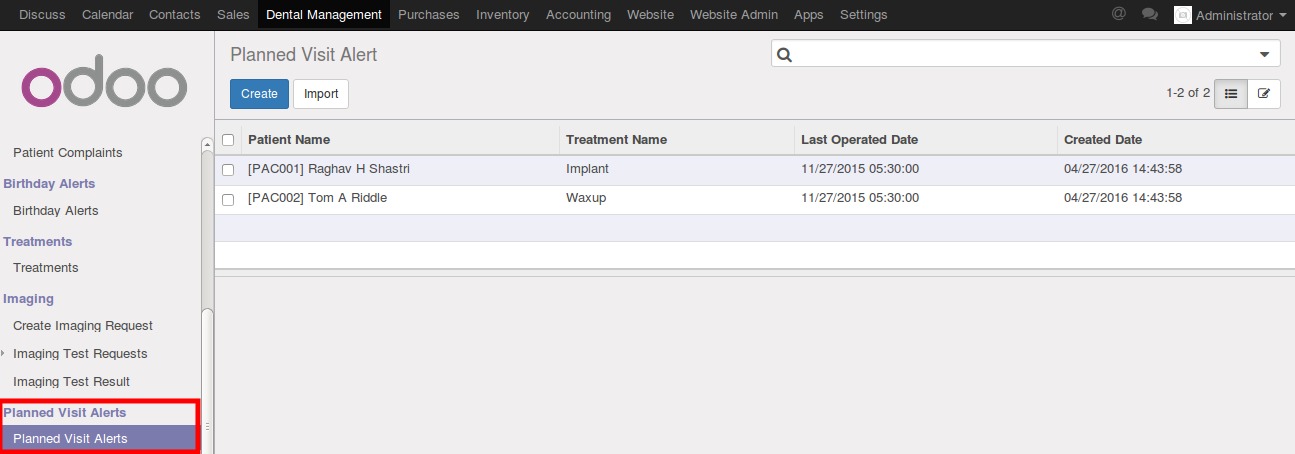1295x454 pixels.
Task: Switch to list view icon
Action: click(1231, 94)
